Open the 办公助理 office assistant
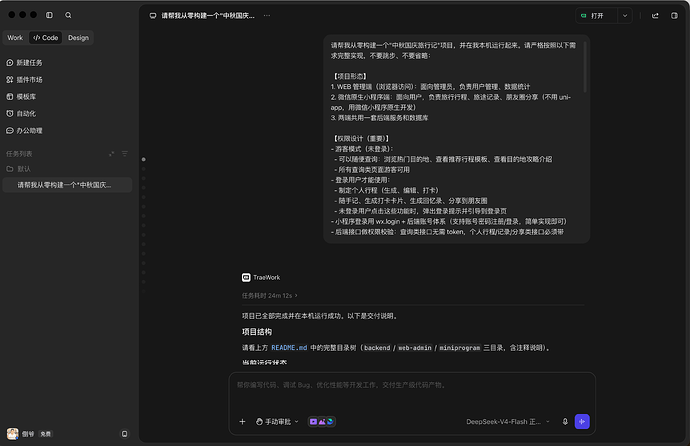Screen dimensions: 690x446 pos(24,131)
